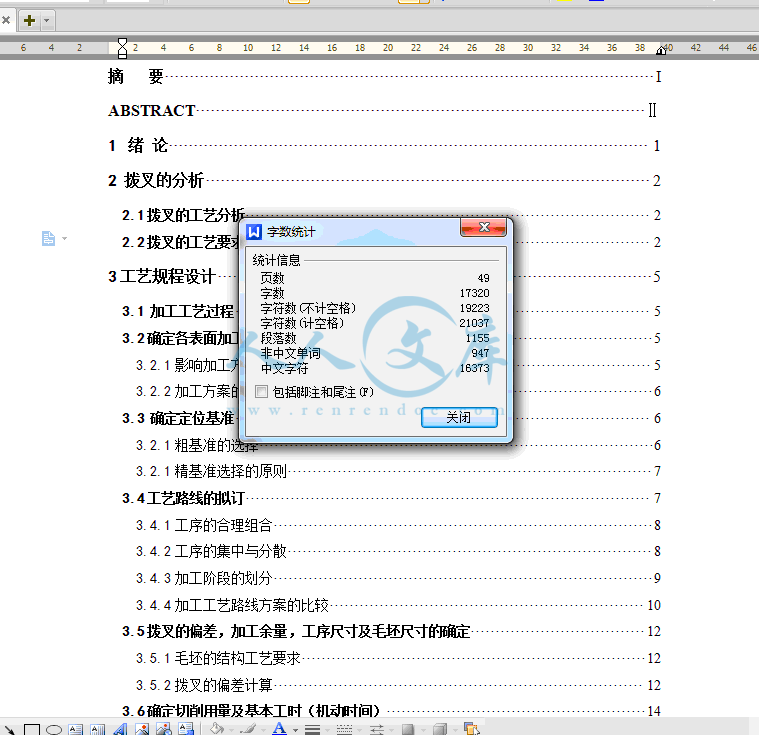Expand the shadow style dropdown arrow
759x735 pixels.
pos(424,730)
